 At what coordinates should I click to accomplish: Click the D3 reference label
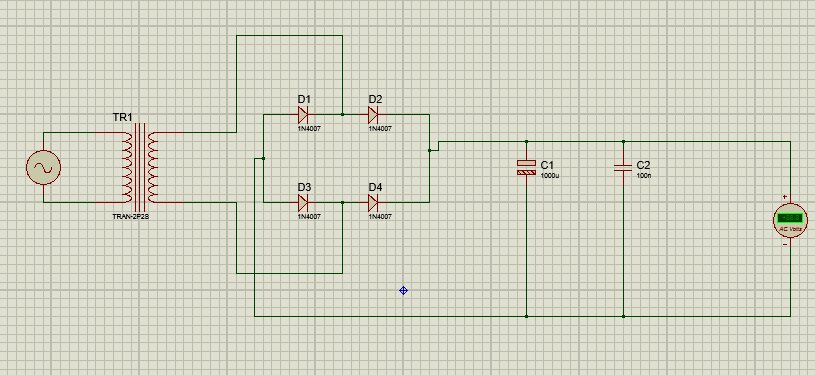click(304, 187)
